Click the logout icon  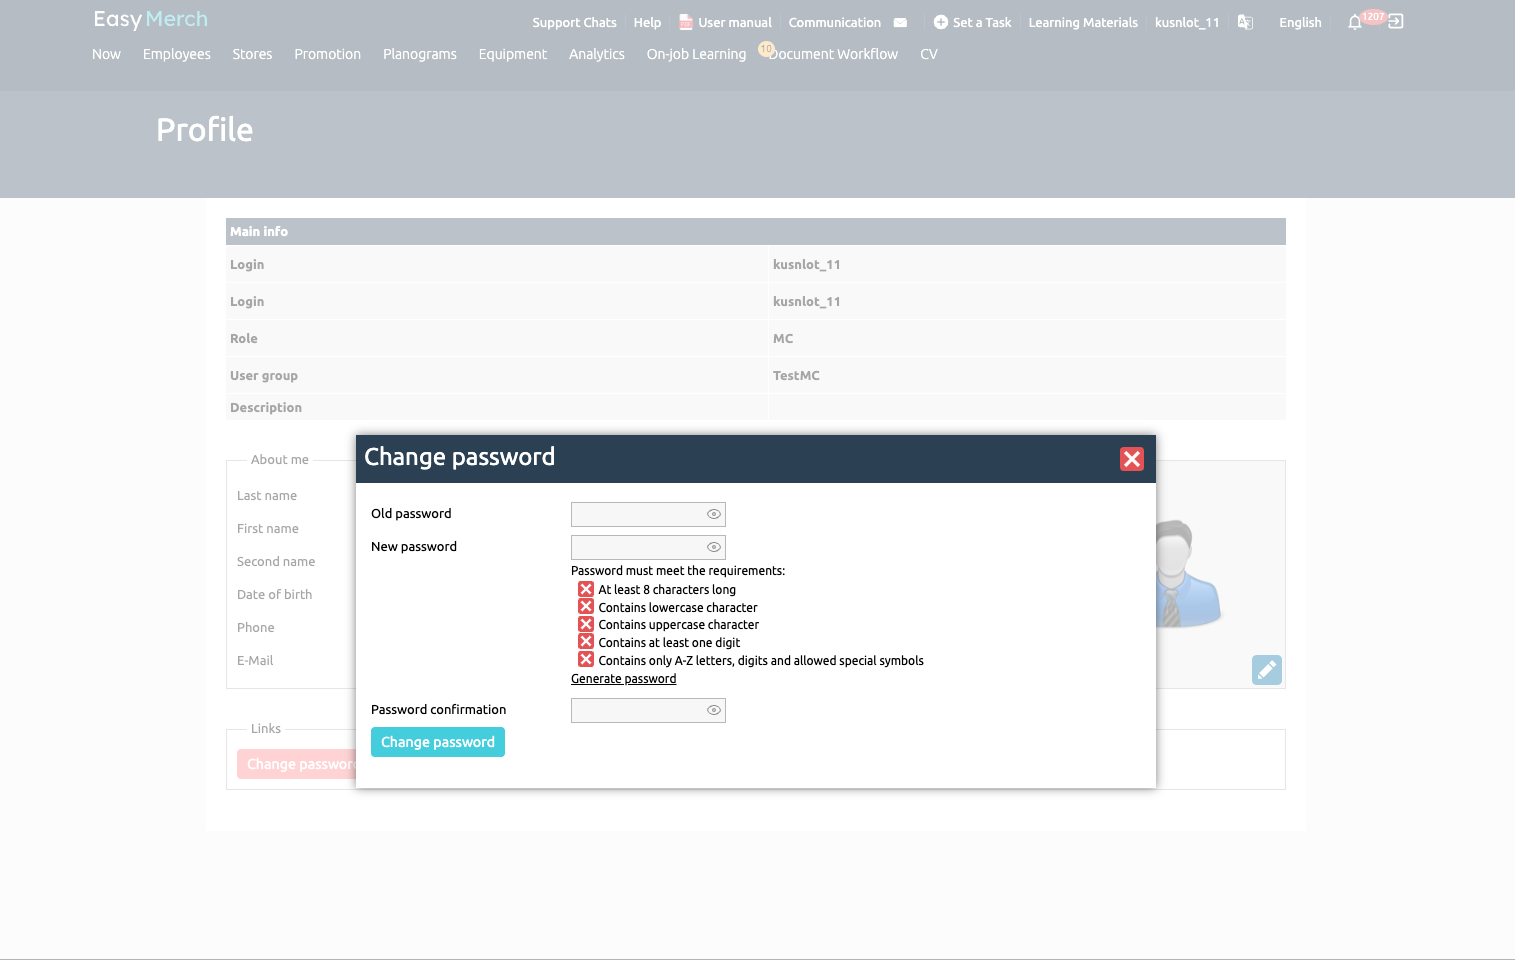(x=1396, y=22)
